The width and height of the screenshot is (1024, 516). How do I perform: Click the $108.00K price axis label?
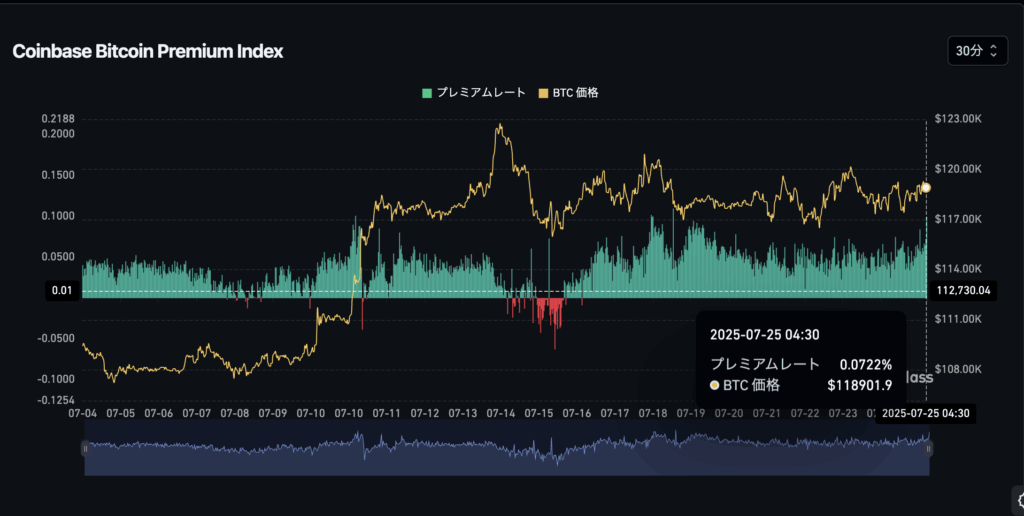tap(958, 370)
